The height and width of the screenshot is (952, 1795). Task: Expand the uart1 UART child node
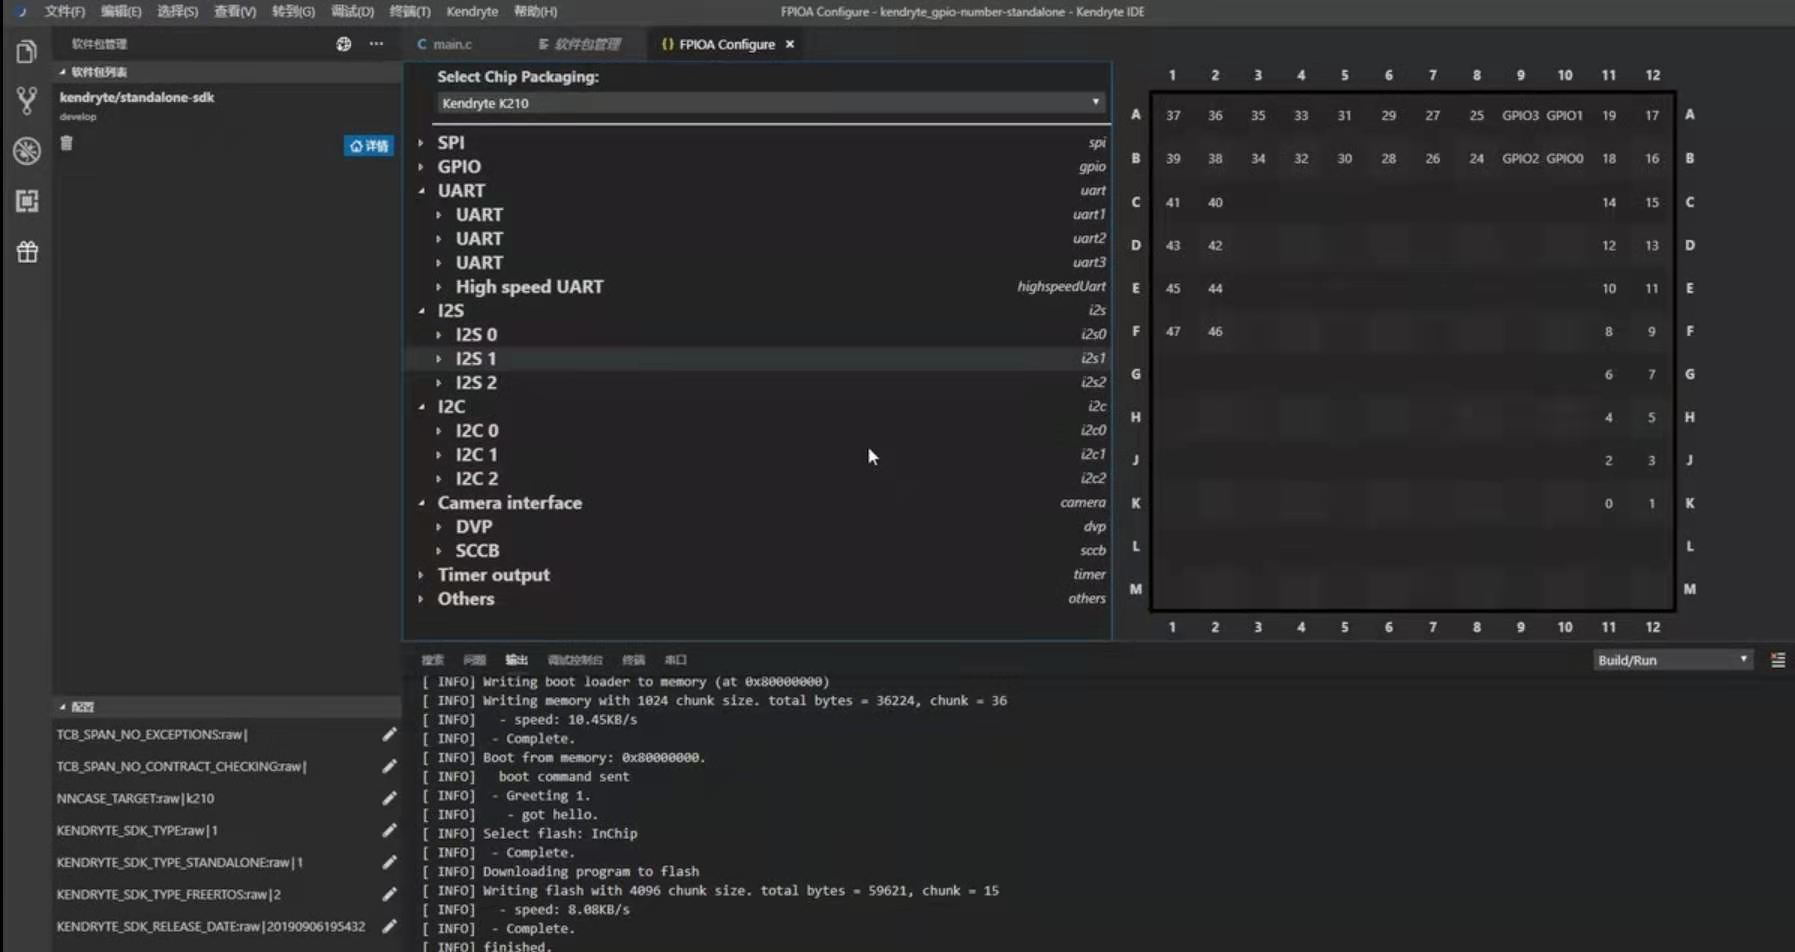(x=439, y=215)
